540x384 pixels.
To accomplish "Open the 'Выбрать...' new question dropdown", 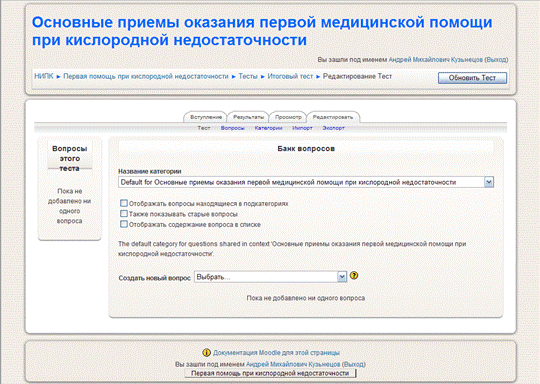I will point(270,277).
